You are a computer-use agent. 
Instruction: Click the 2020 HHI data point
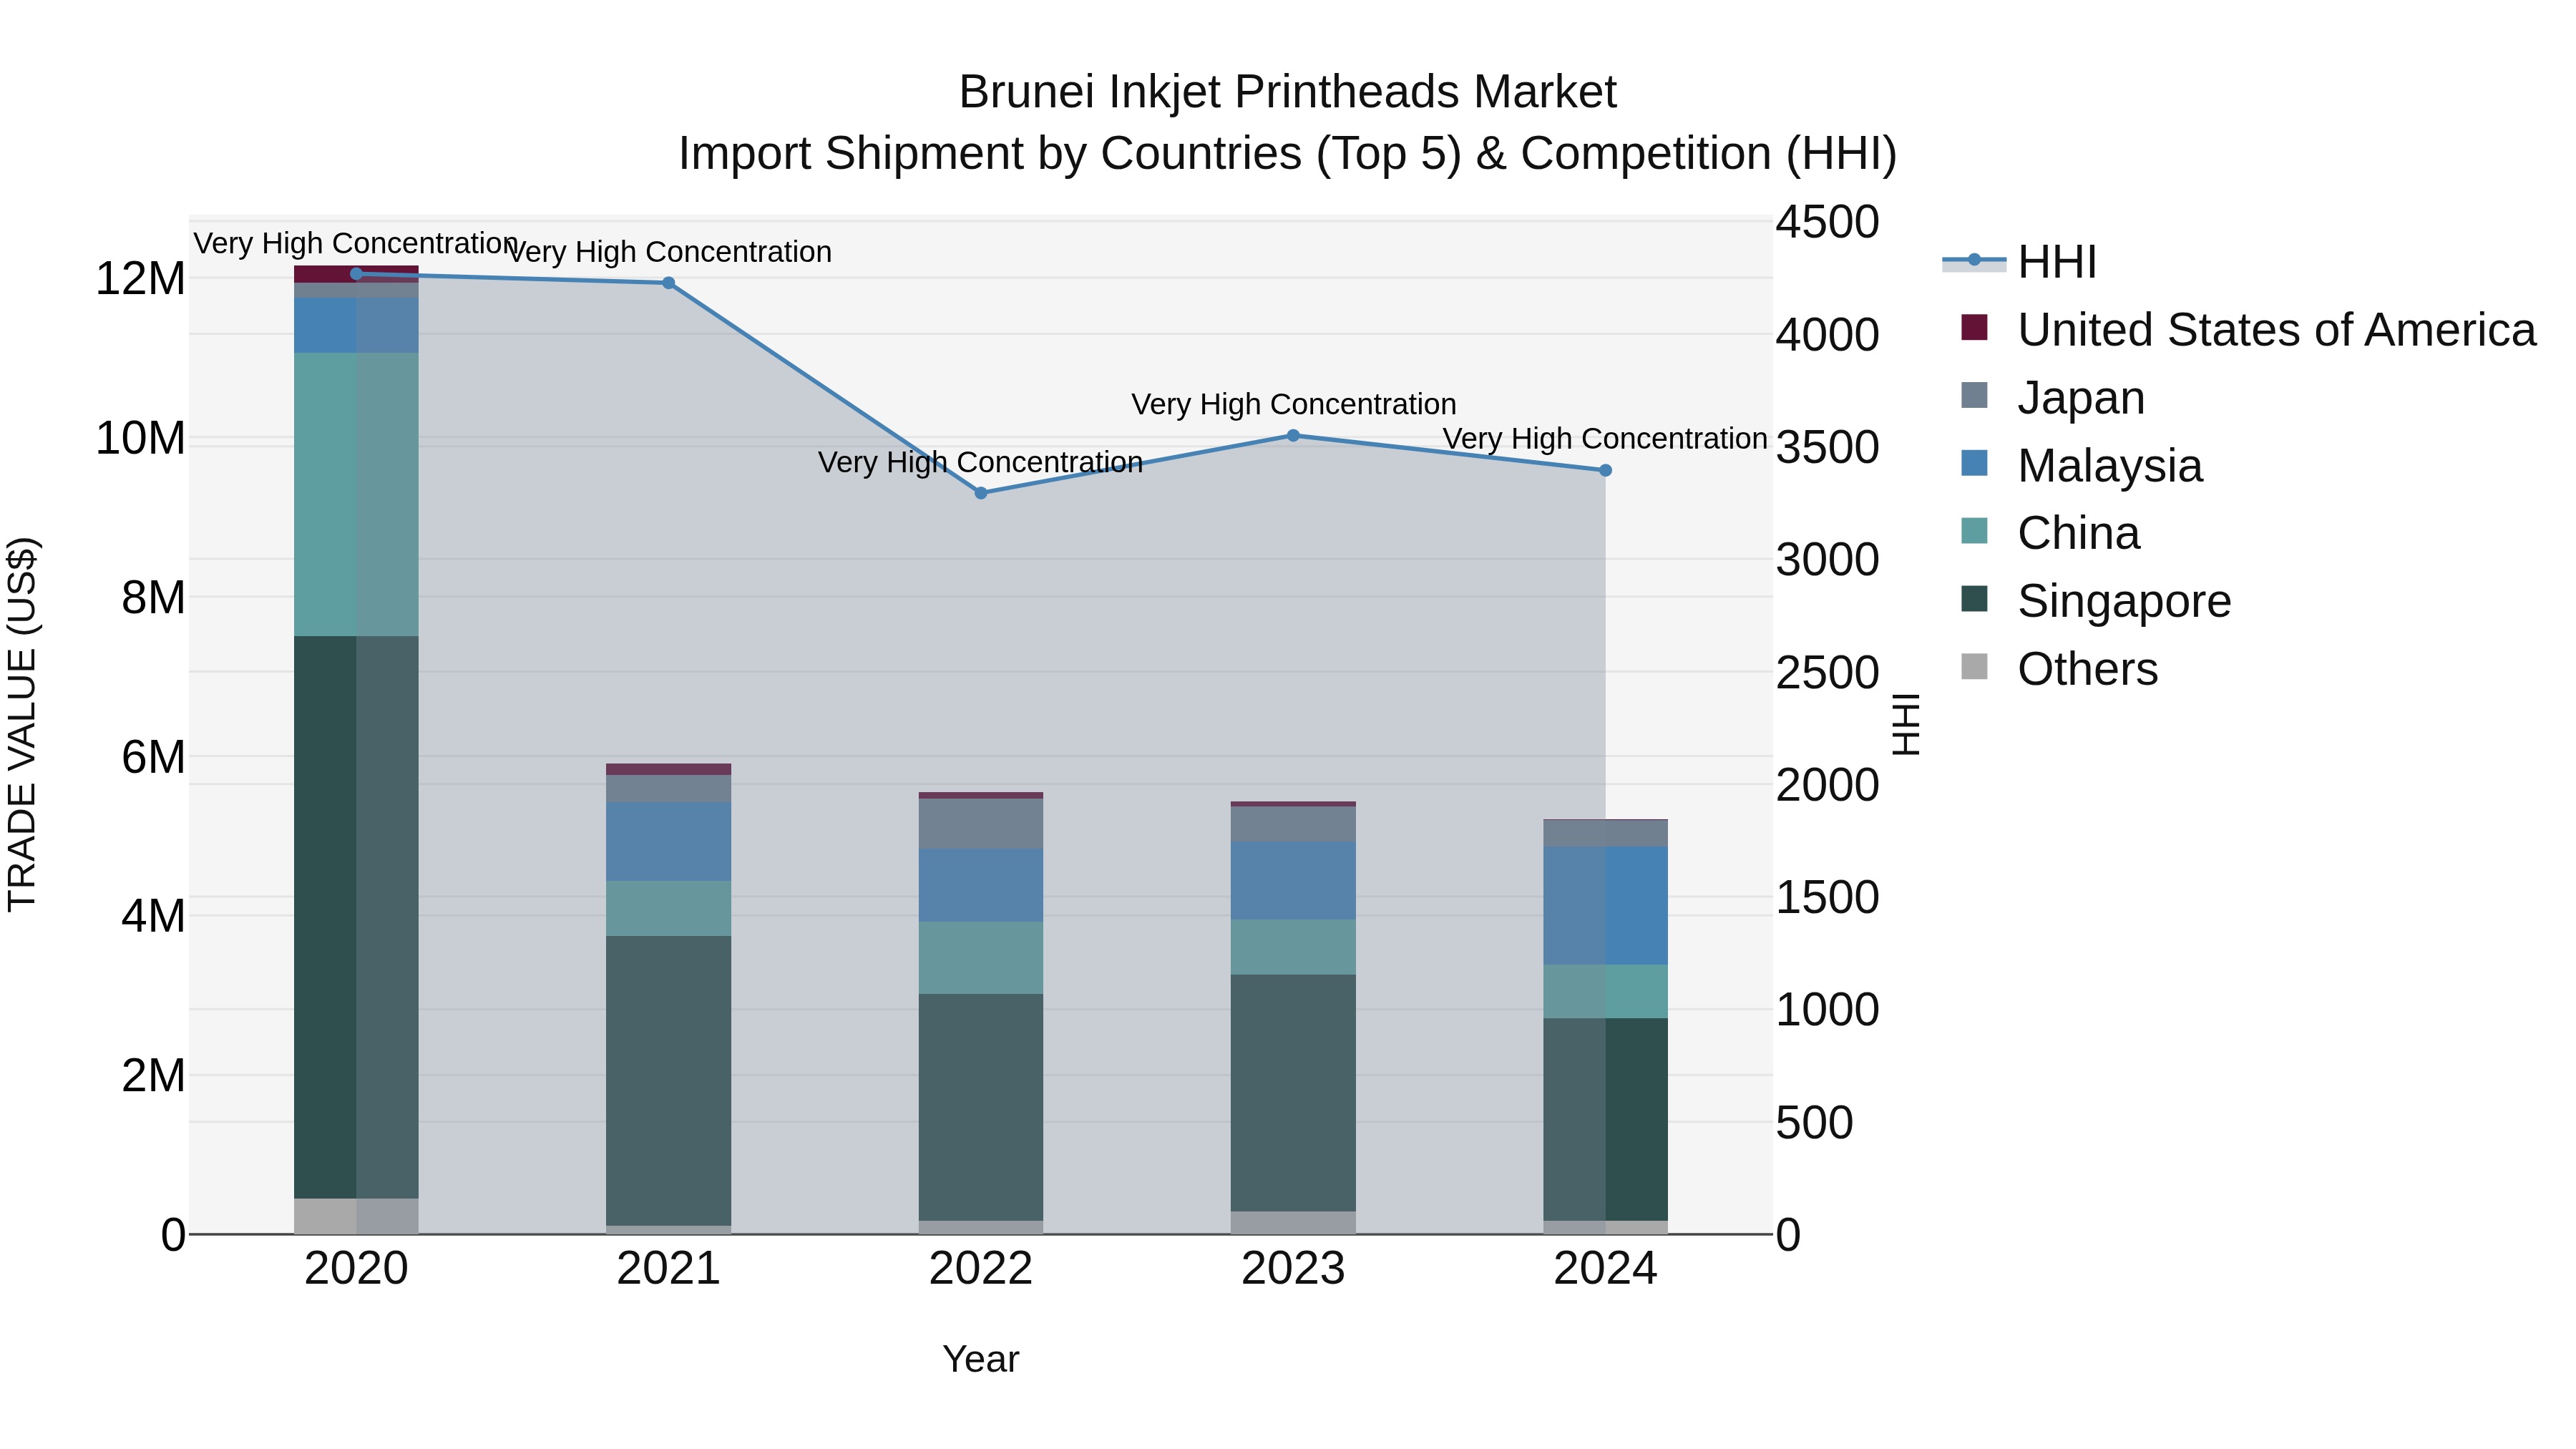tap(357, 274)
